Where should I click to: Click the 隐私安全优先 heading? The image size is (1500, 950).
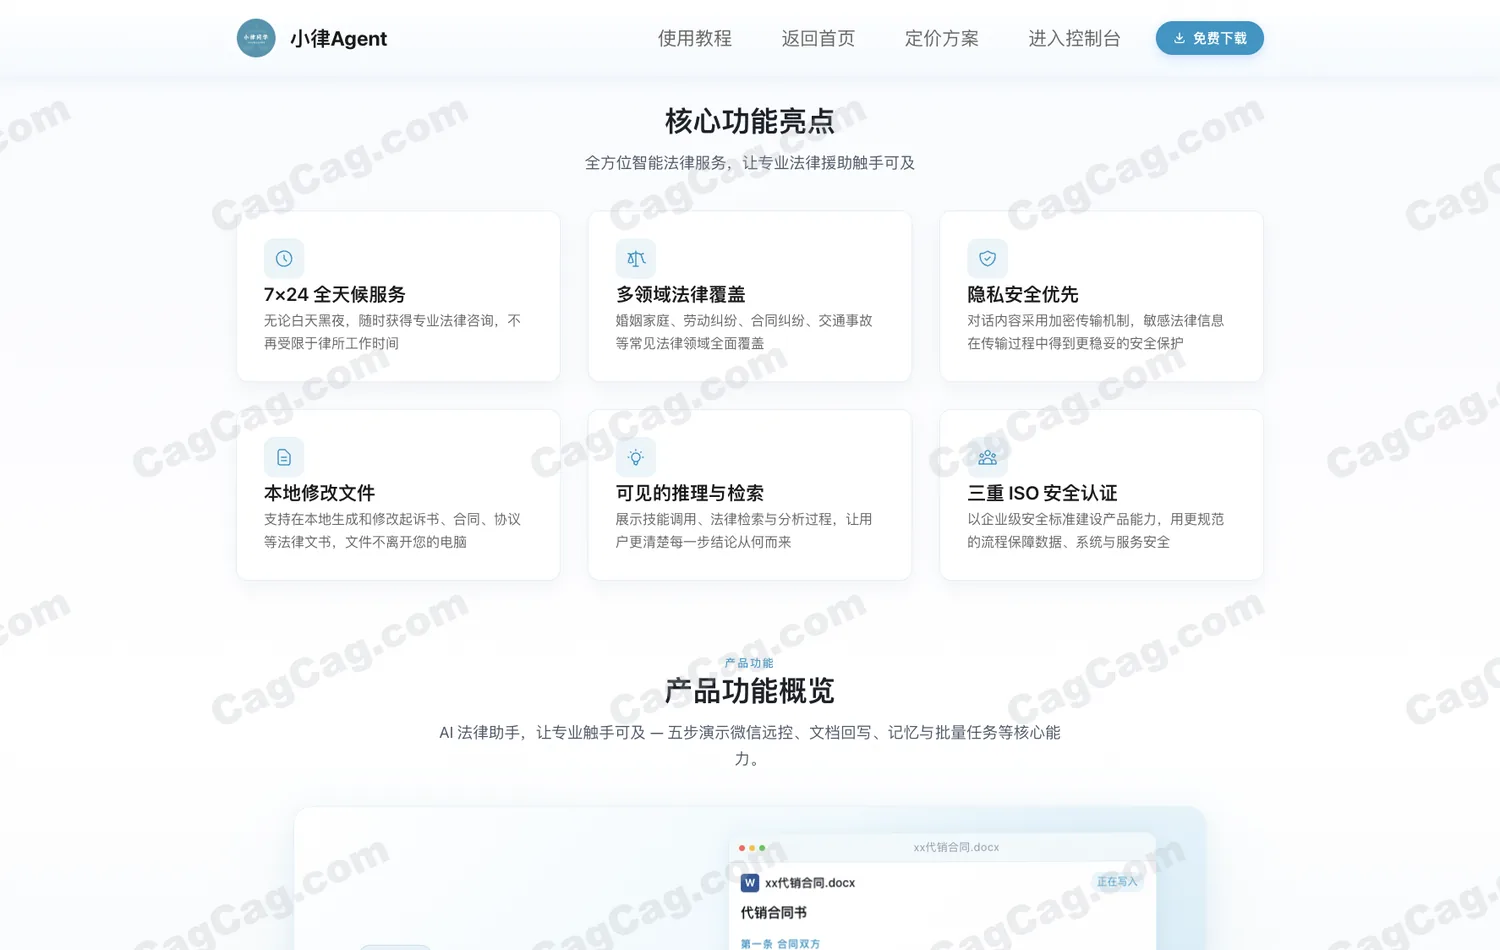pos(1023,294)
